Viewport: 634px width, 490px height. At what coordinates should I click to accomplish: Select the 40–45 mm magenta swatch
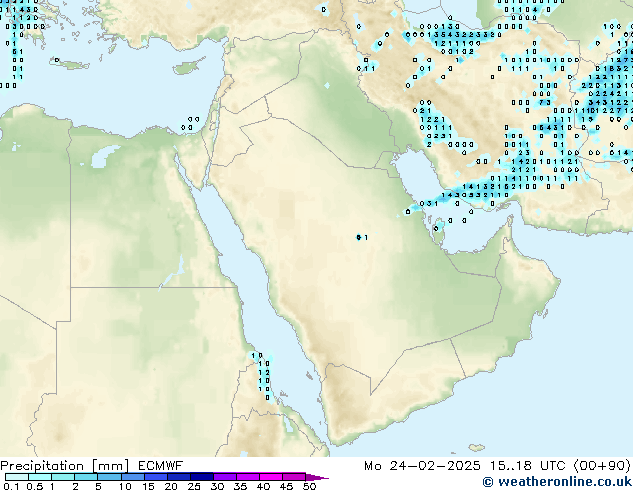(x=271, y=477)
